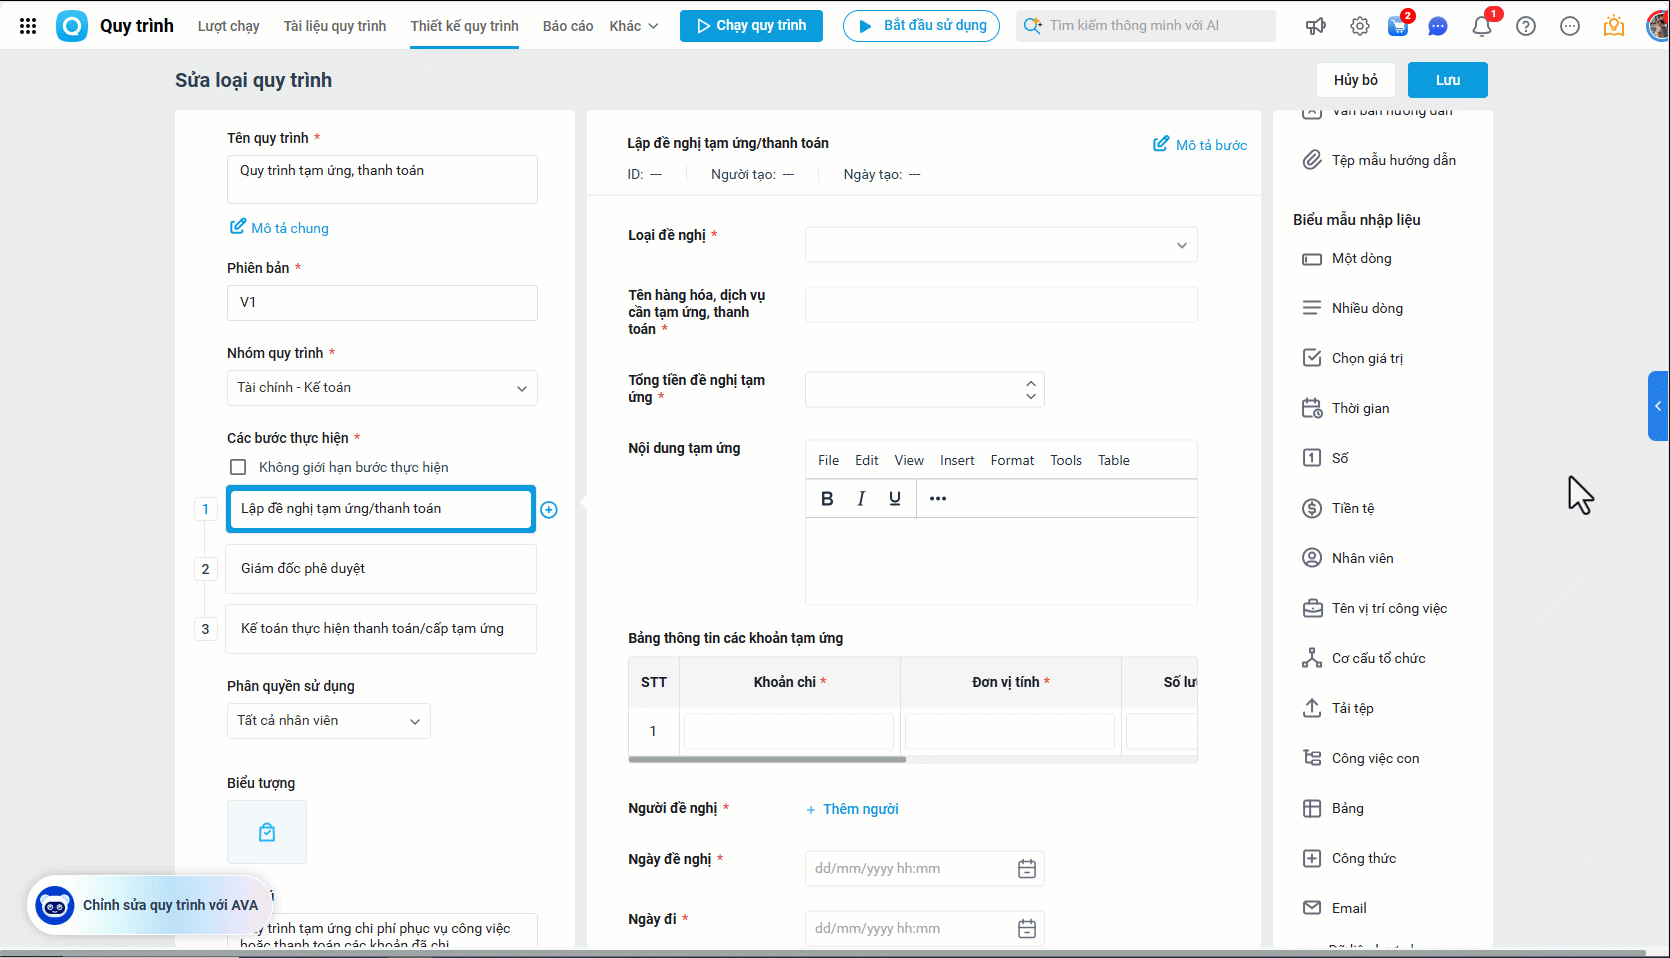Open help question mark icon
Viewport: 1670px width, 958px height.
[x=1526, y=26]
